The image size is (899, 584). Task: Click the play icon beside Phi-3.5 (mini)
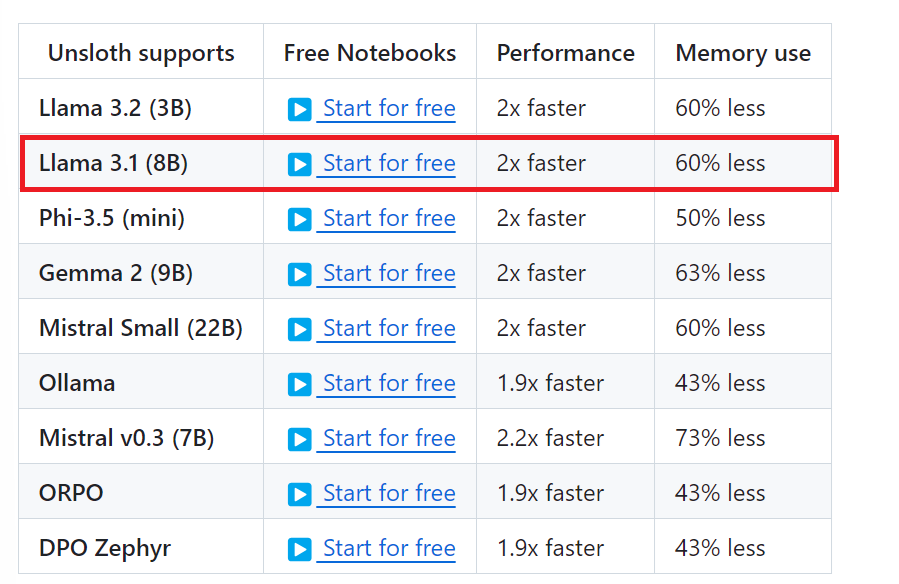(299, 219)
